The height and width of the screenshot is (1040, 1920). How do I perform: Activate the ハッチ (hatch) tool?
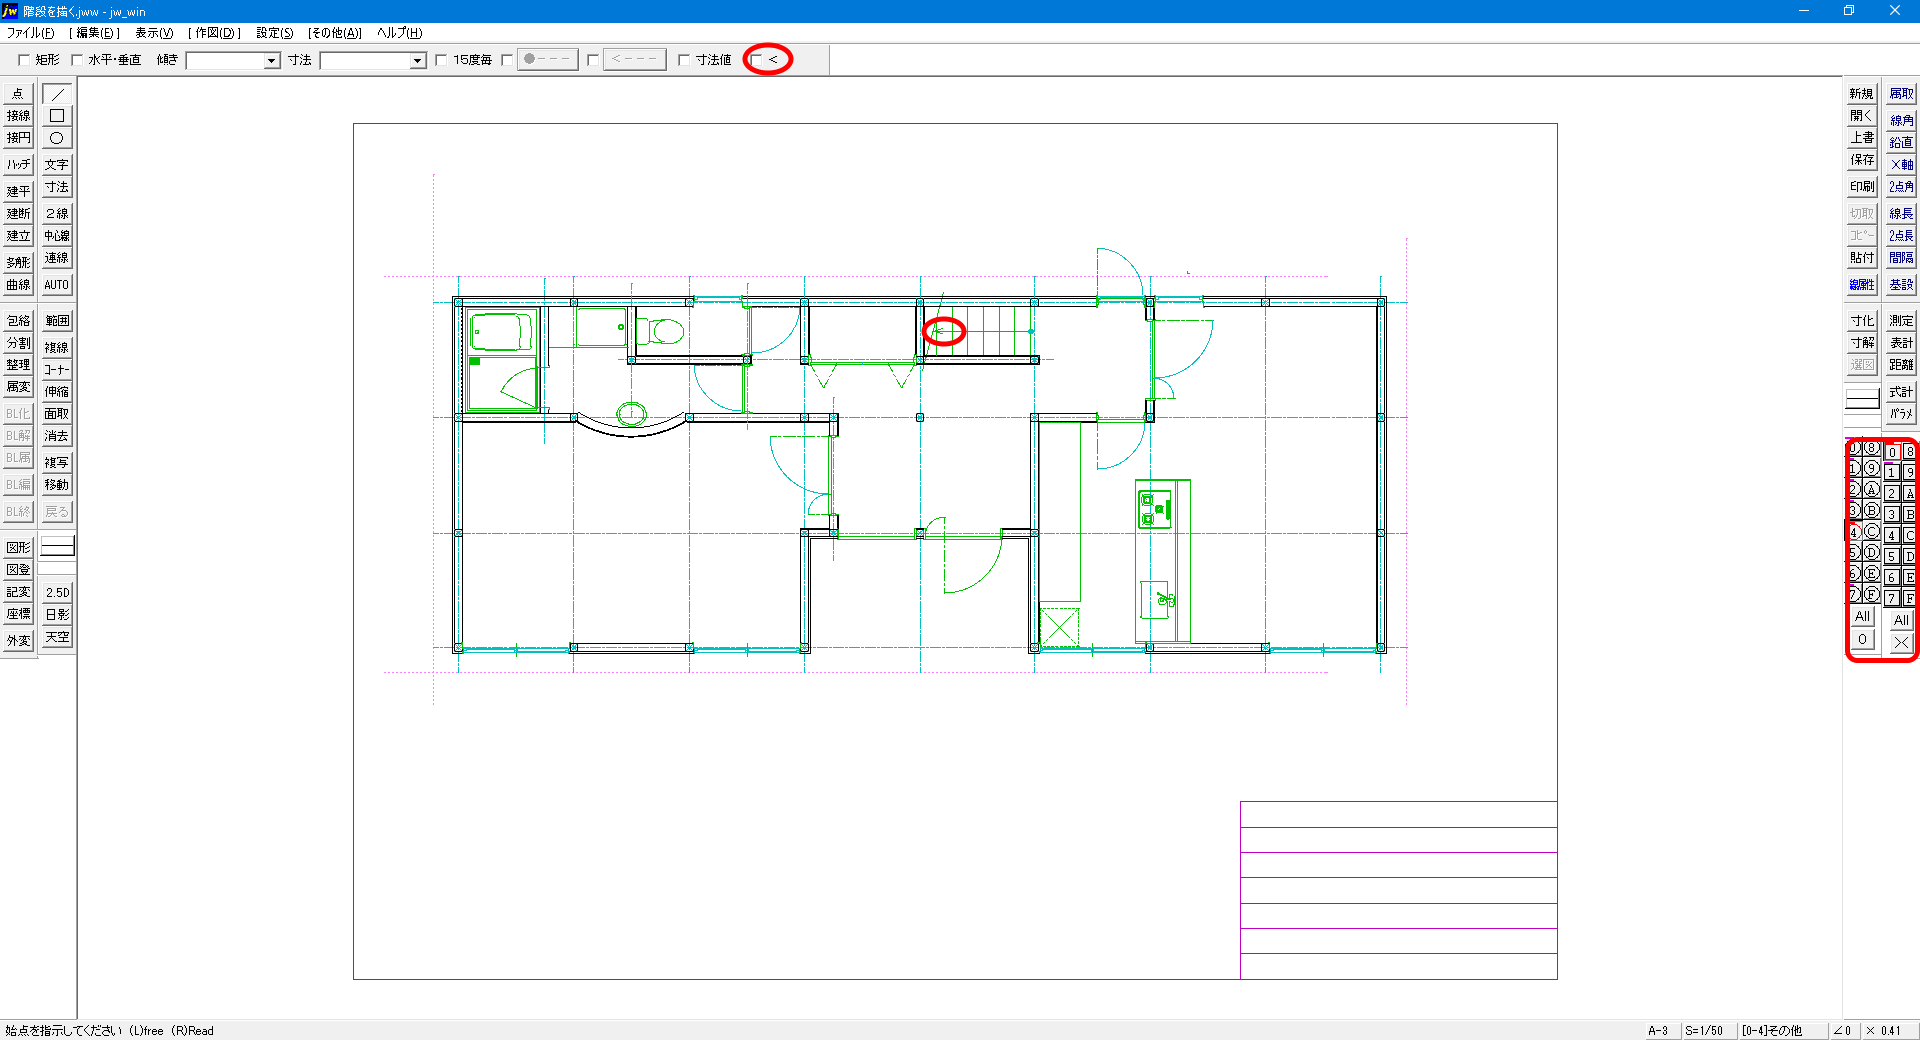point(18,164)
